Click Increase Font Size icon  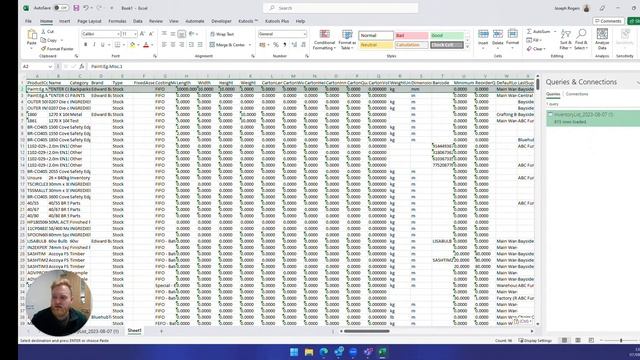[142, 34]
